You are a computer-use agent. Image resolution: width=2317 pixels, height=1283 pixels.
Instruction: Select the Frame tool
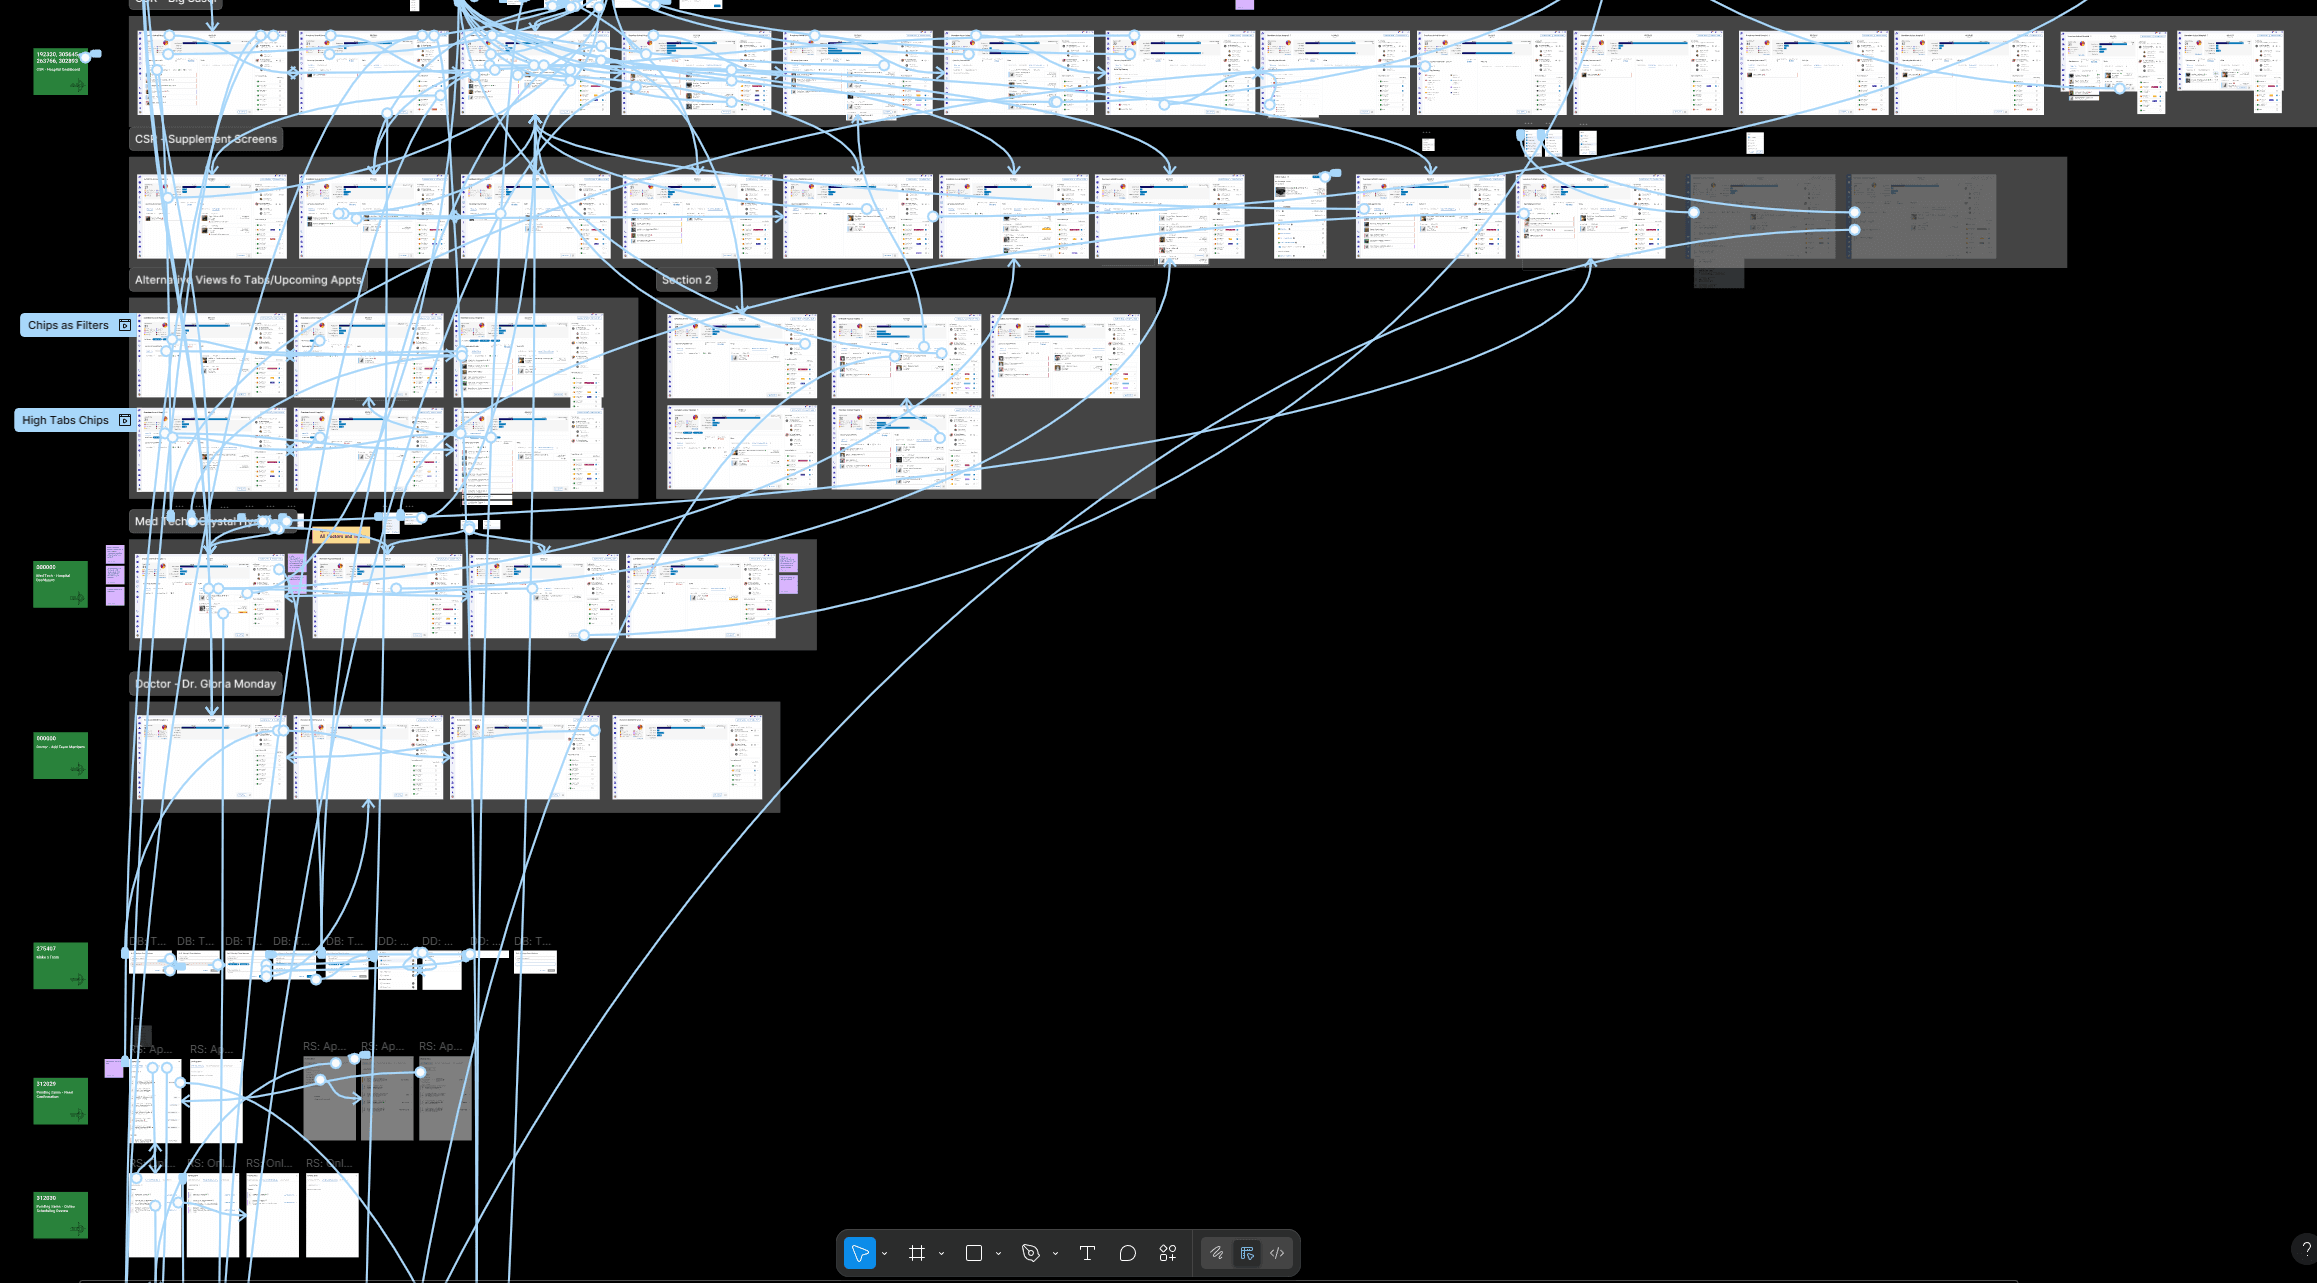tap(916, 1253)
